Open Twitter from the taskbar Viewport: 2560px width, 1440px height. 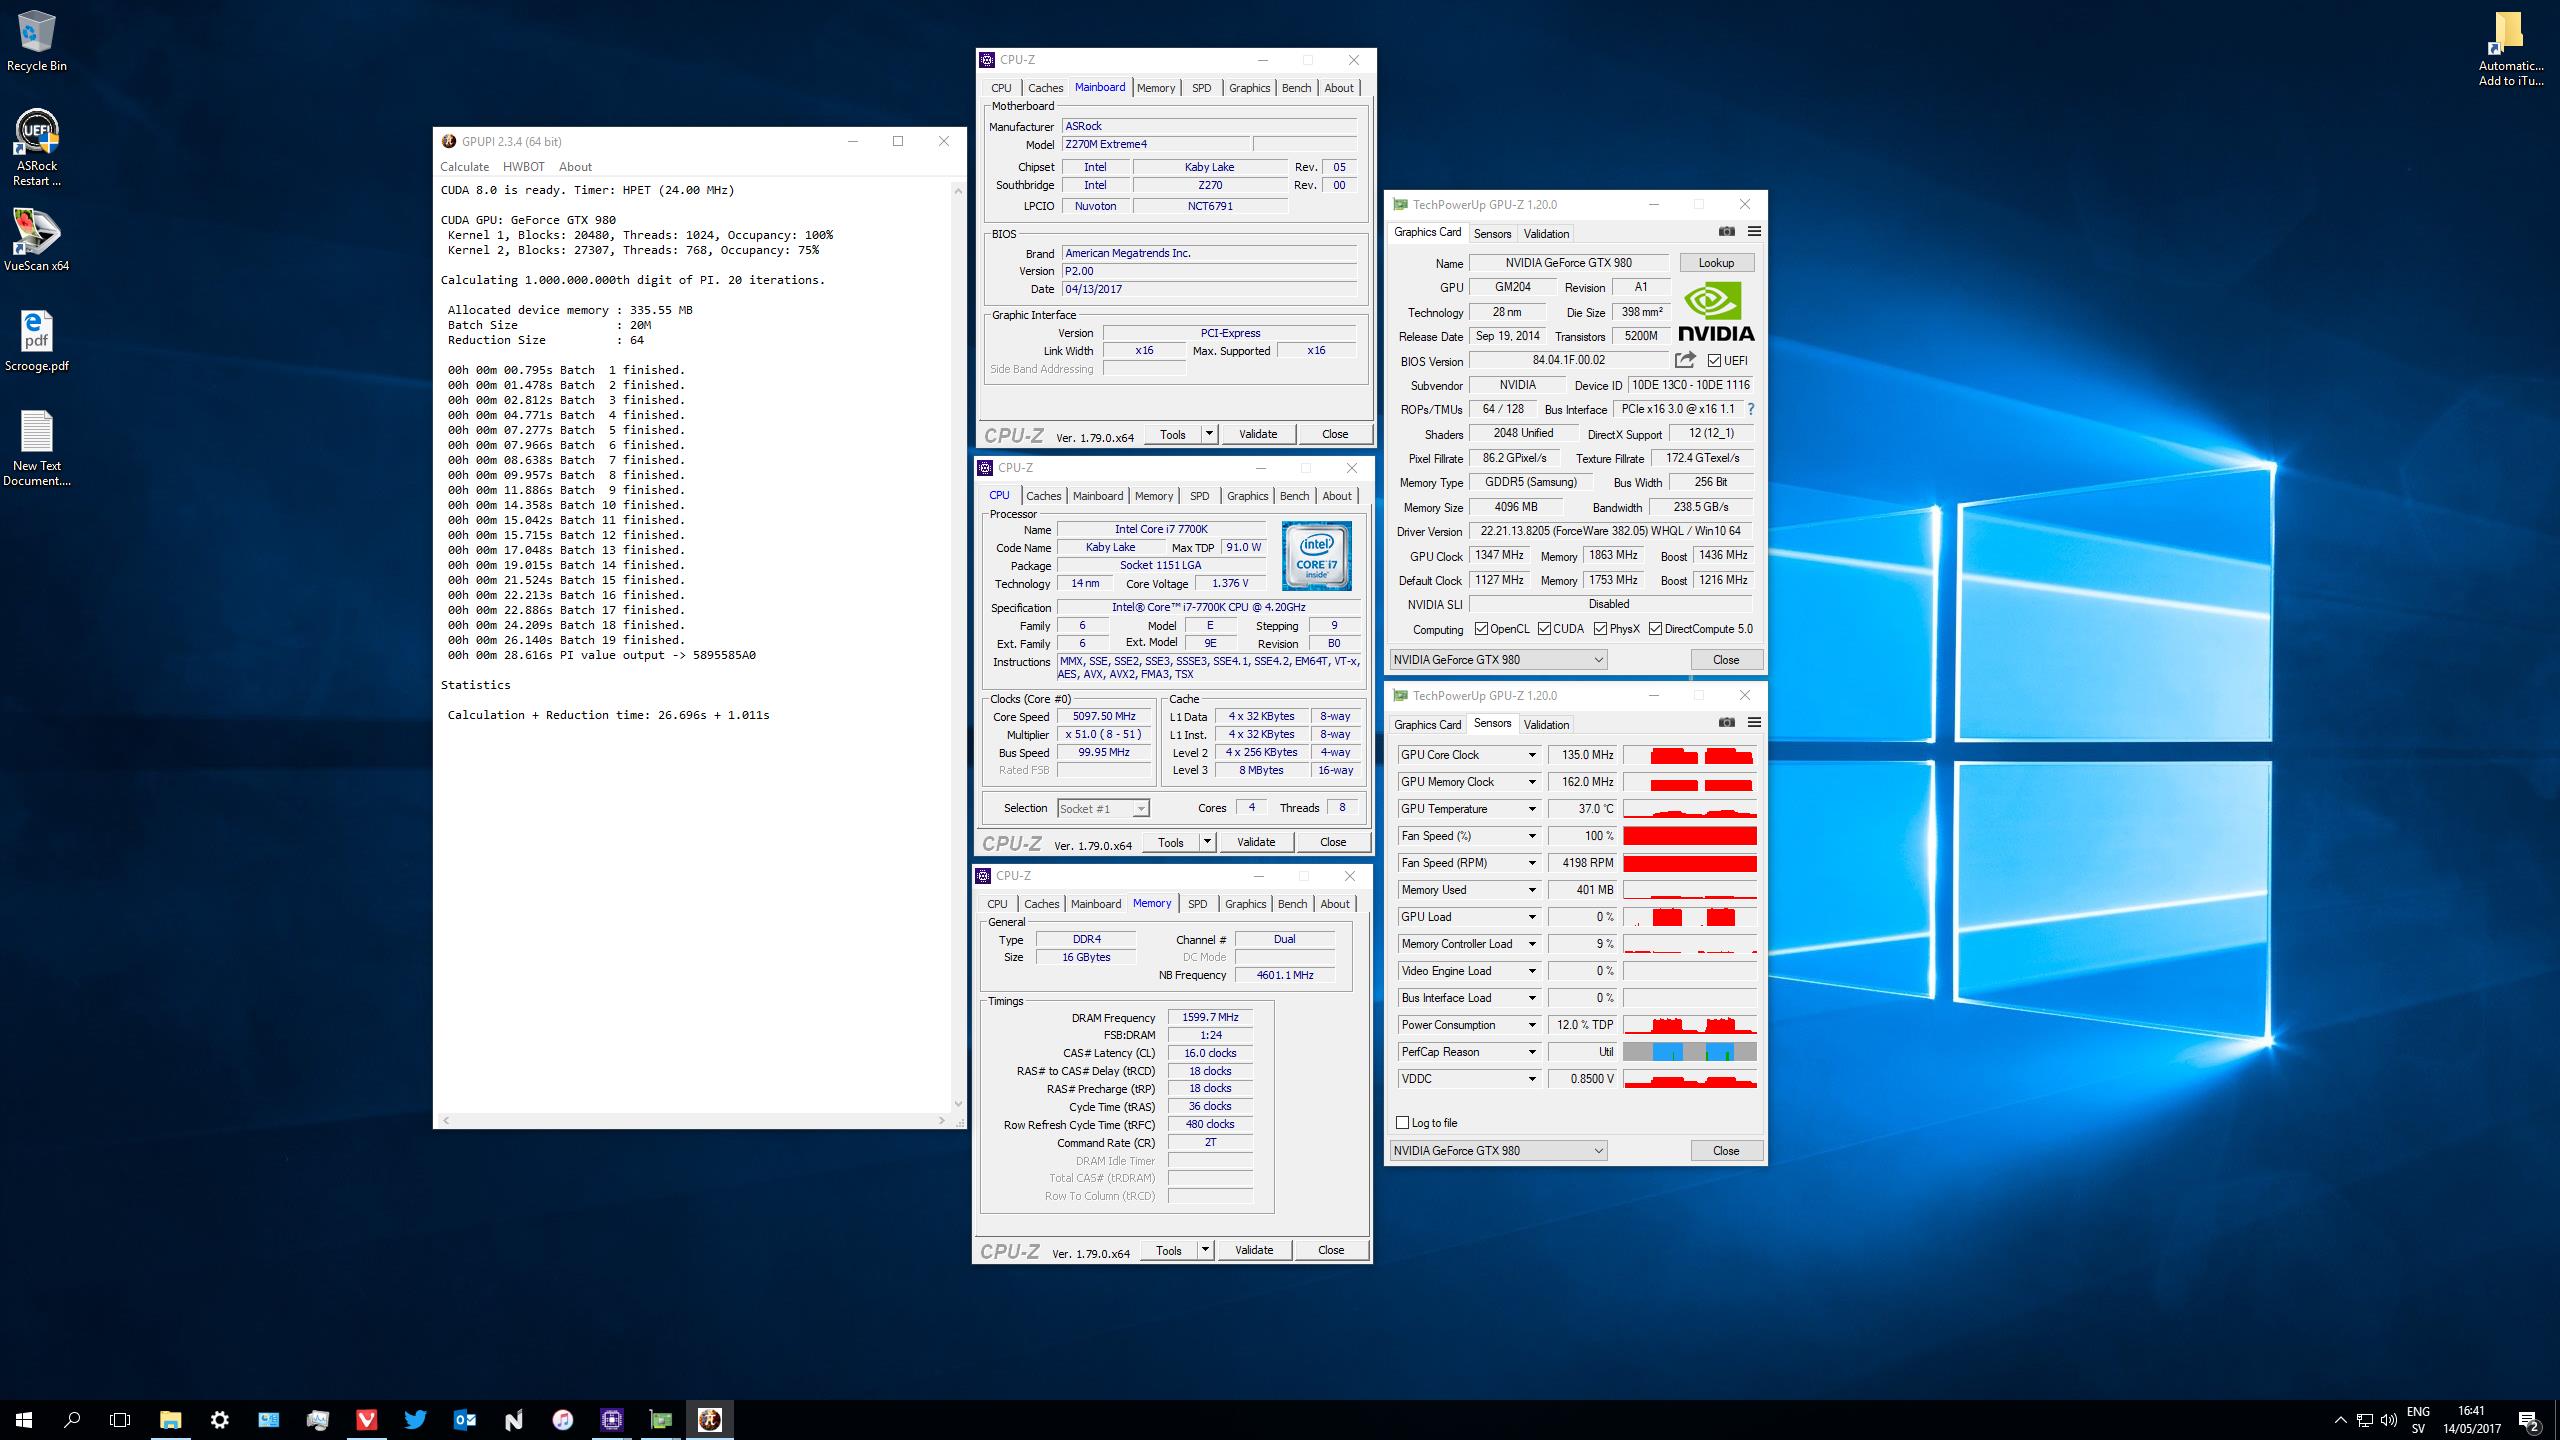(416, 1419)
